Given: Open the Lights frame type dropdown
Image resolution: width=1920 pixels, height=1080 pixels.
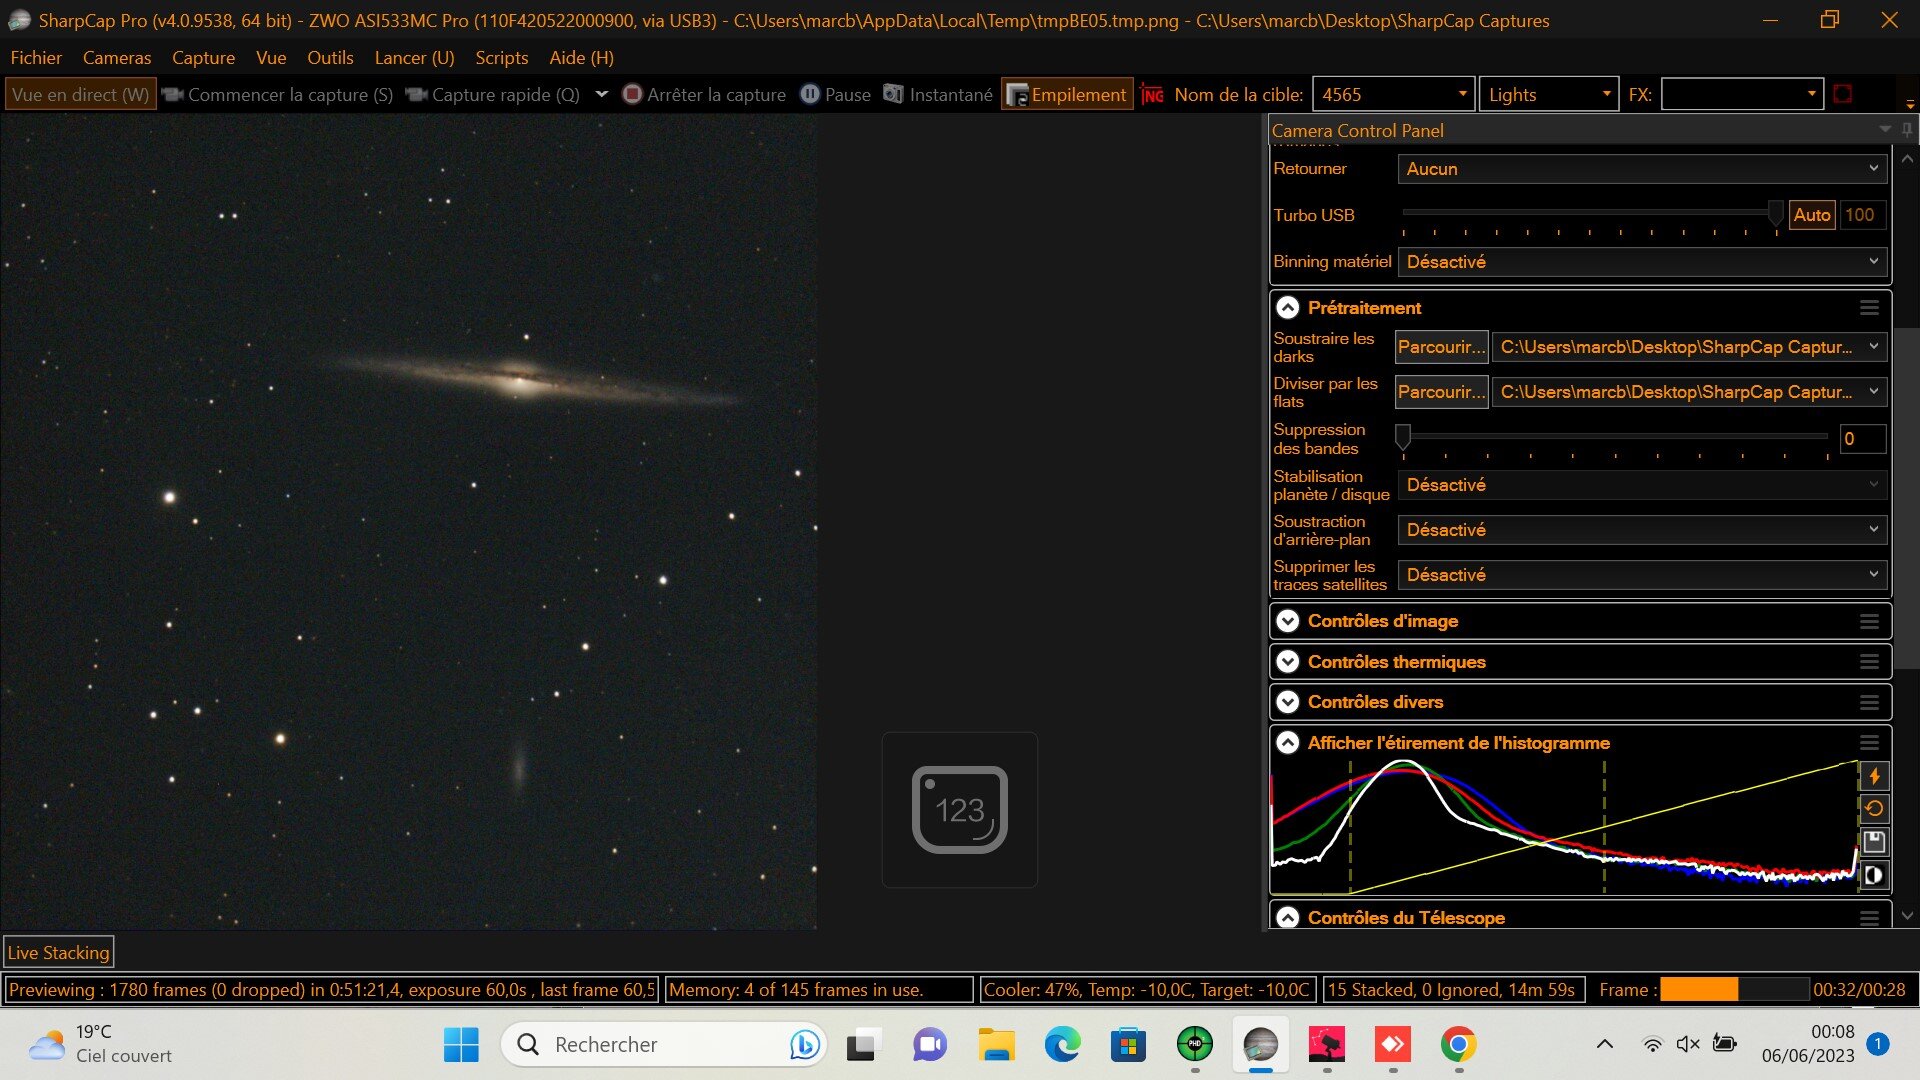Looking at the screenshot, I should point(1548,95).
